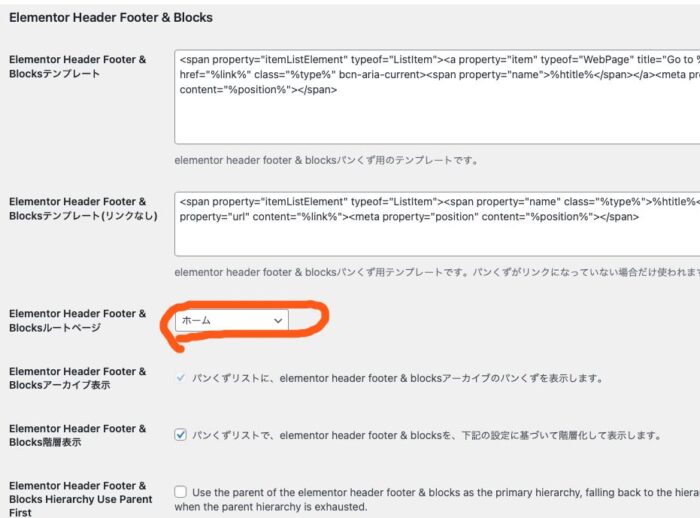Uncheck the 階層表示 checkbox

pyautogui.click(x=180, y=435)
